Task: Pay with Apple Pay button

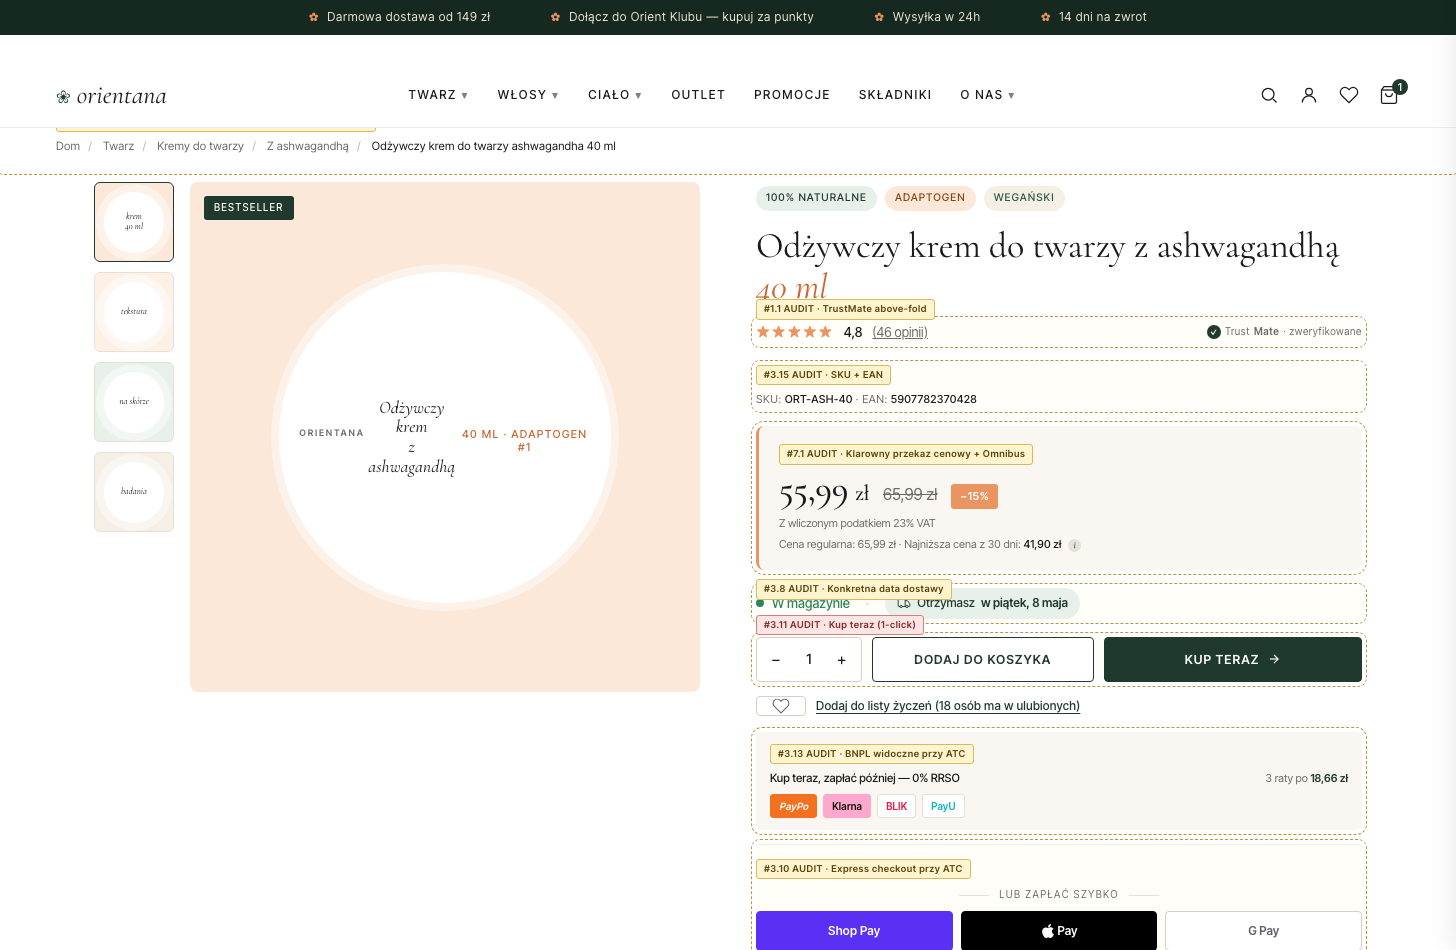Action: click(1059, 931)
